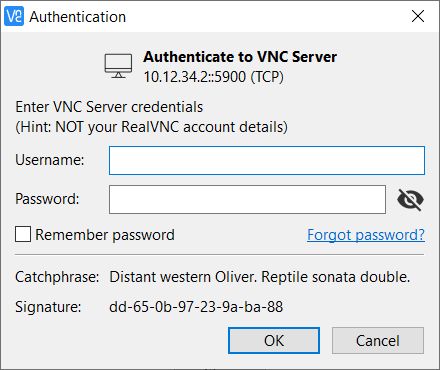Click the Catchphrase label
440x370 pixels.
tap(57, 277)
